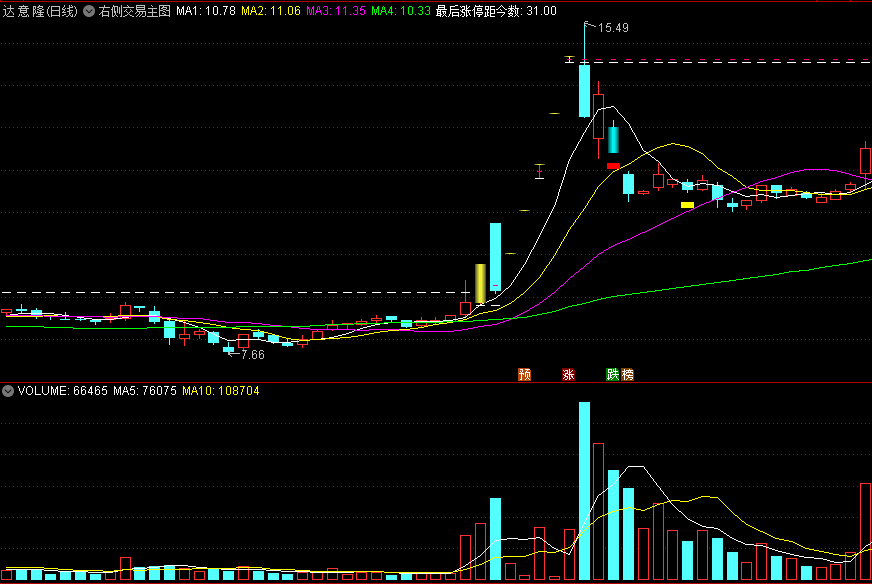The height and width of the screenshot is (584, 872).
Task: Select the stock title 达意隆(日线)
Action: pyautogui.click(x=40, y=11)
